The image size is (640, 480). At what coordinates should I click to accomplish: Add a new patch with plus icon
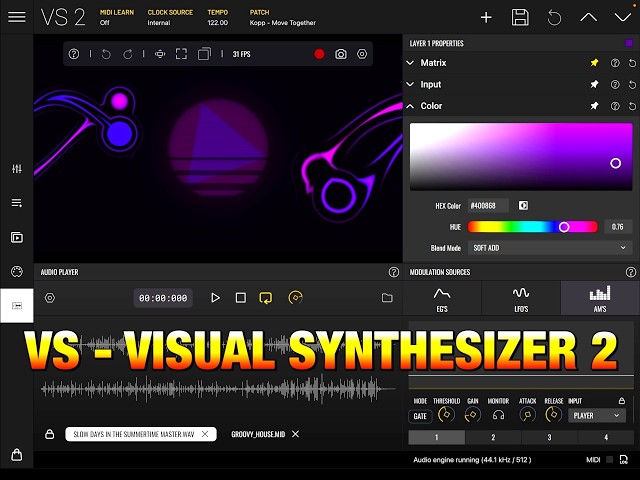tap(486, 18)
